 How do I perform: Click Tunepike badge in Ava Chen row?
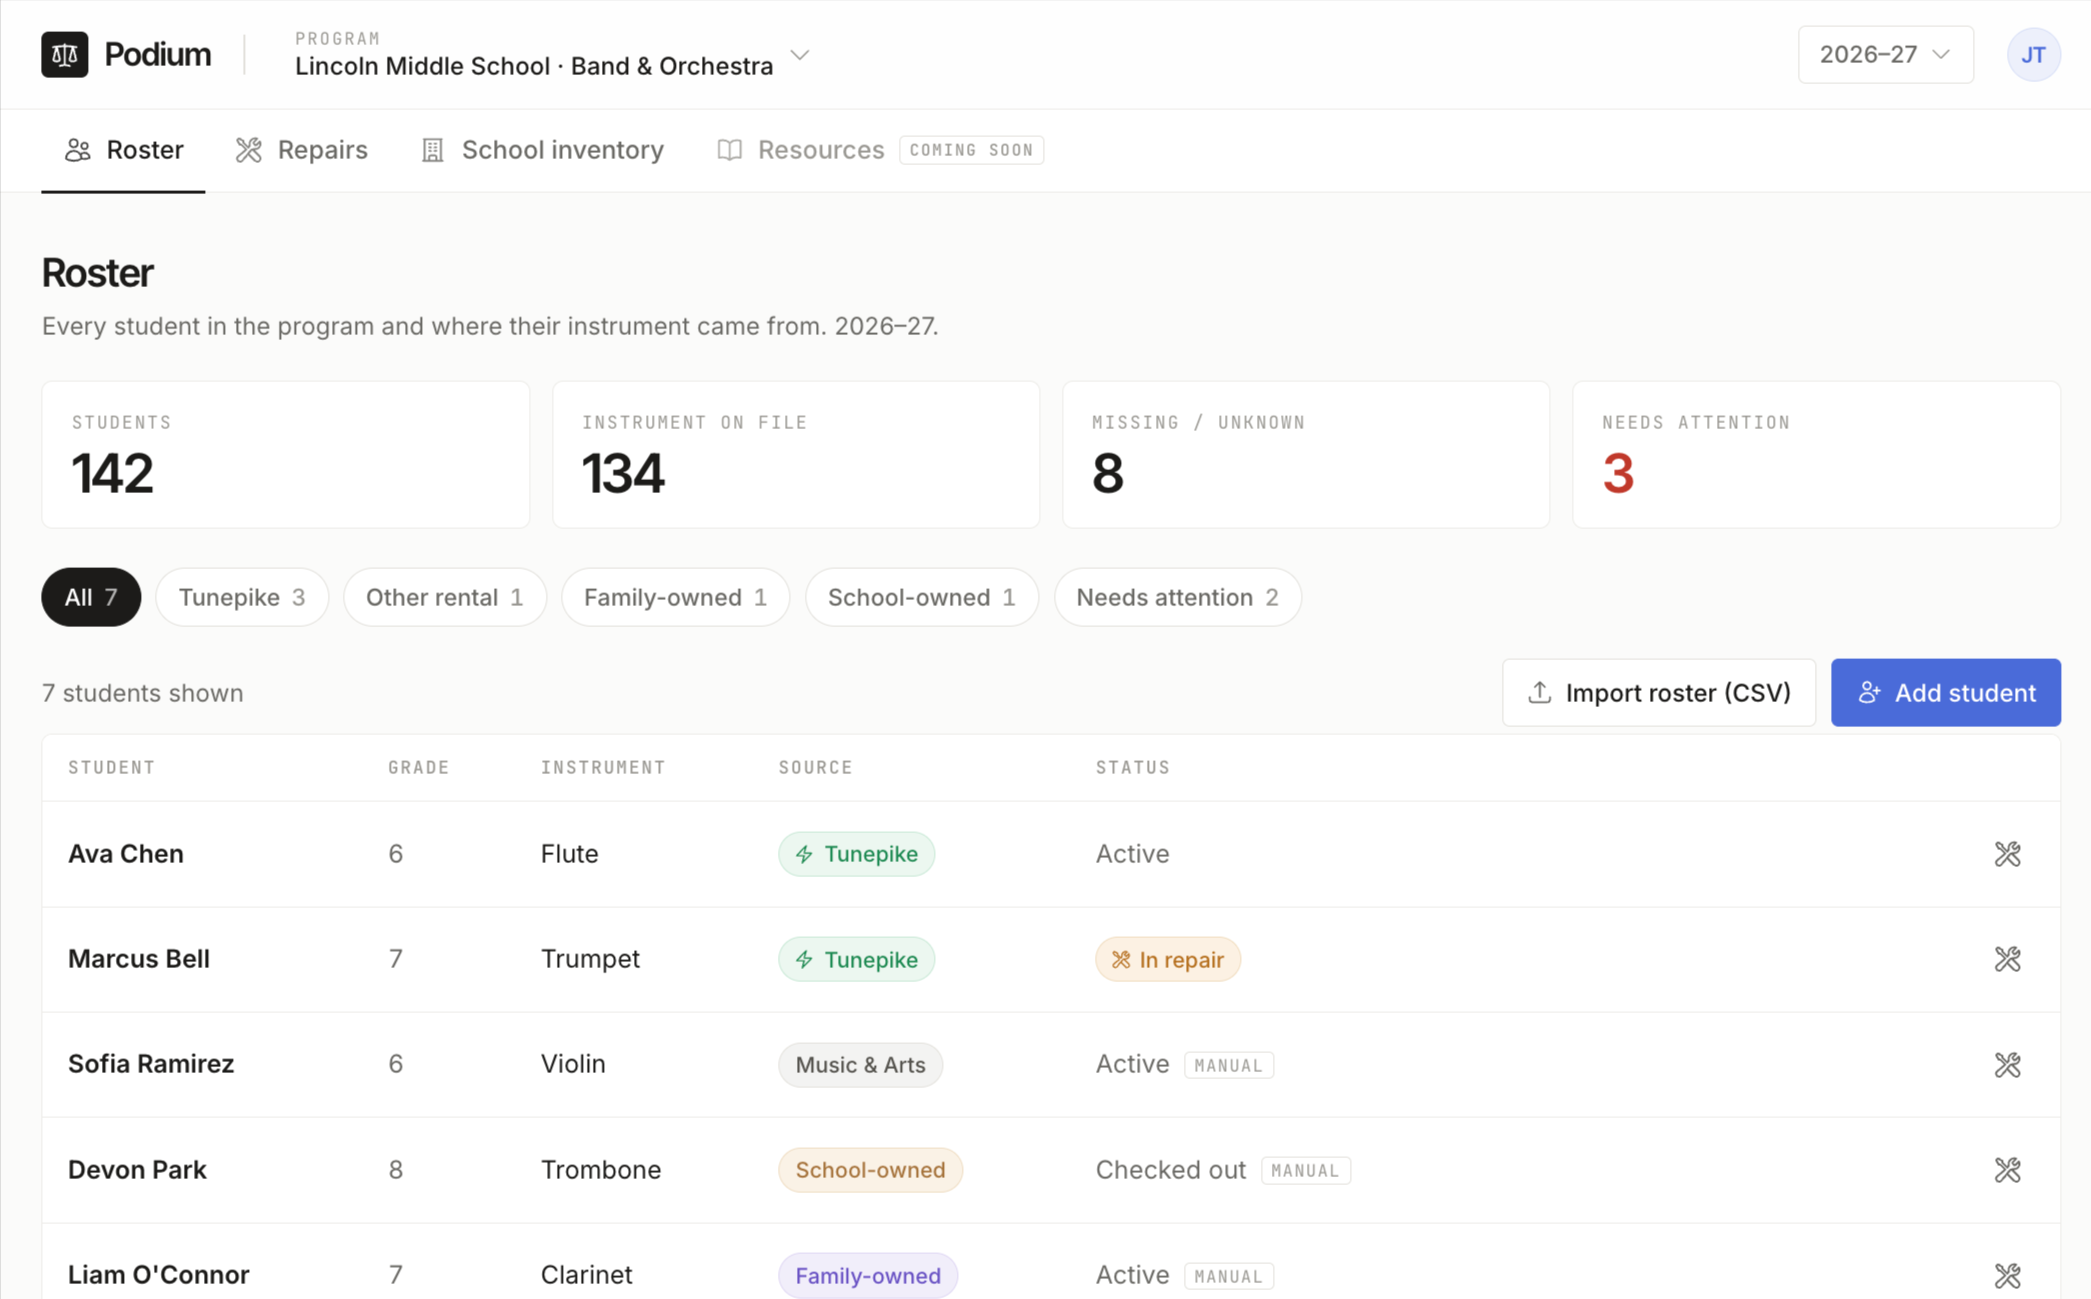pos(857,854)
